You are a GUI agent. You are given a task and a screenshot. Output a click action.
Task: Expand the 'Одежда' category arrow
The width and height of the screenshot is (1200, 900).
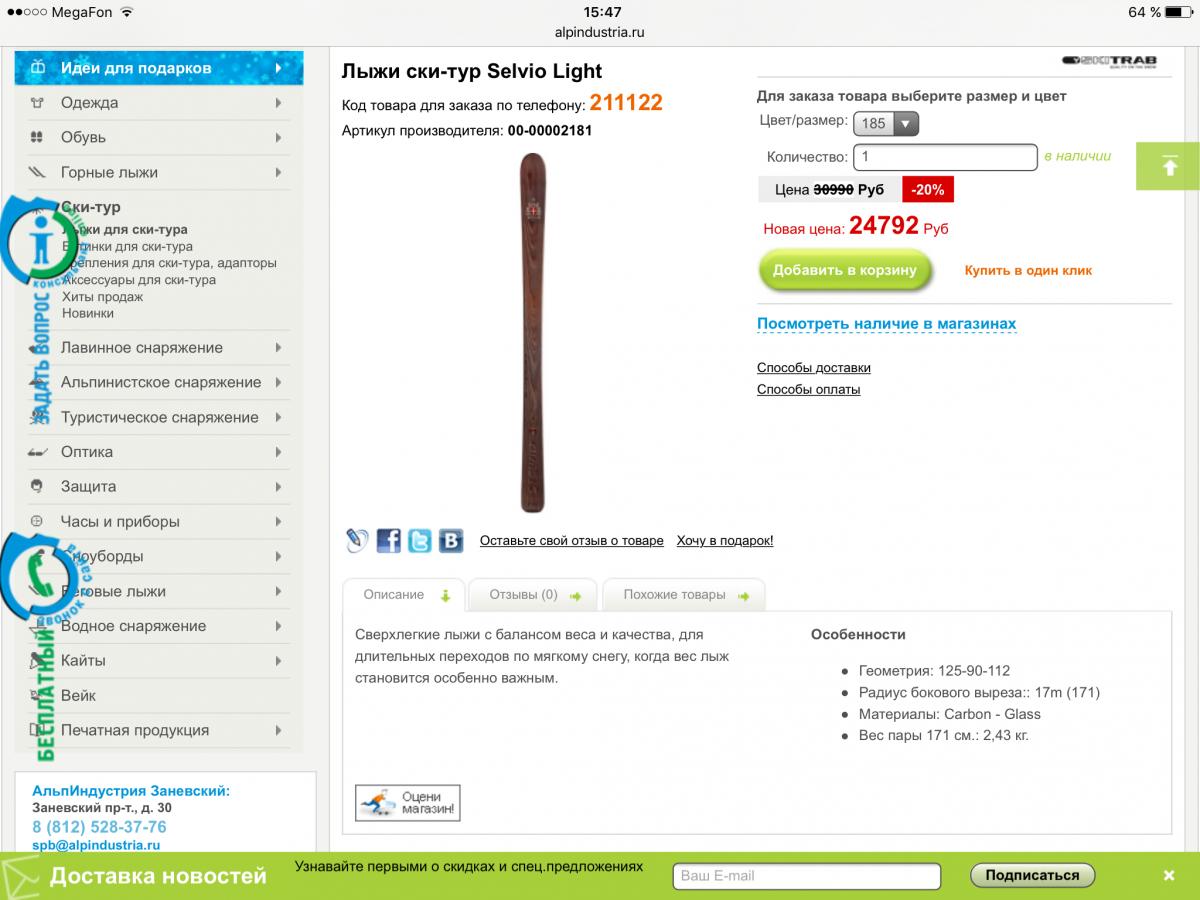(278, 103)
